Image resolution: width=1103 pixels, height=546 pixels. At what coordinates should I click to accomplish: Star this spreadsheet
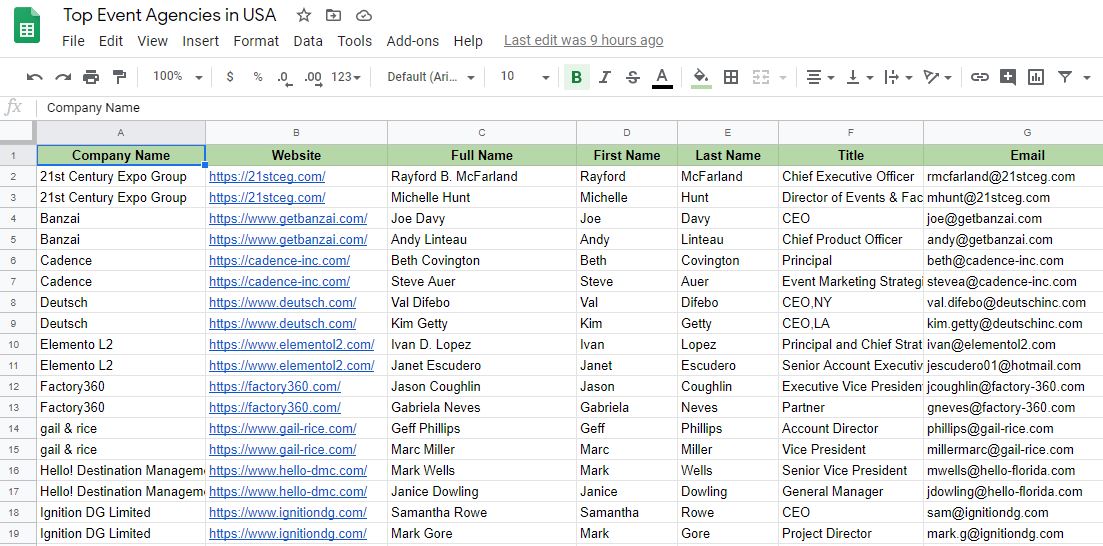click(303, 15)
